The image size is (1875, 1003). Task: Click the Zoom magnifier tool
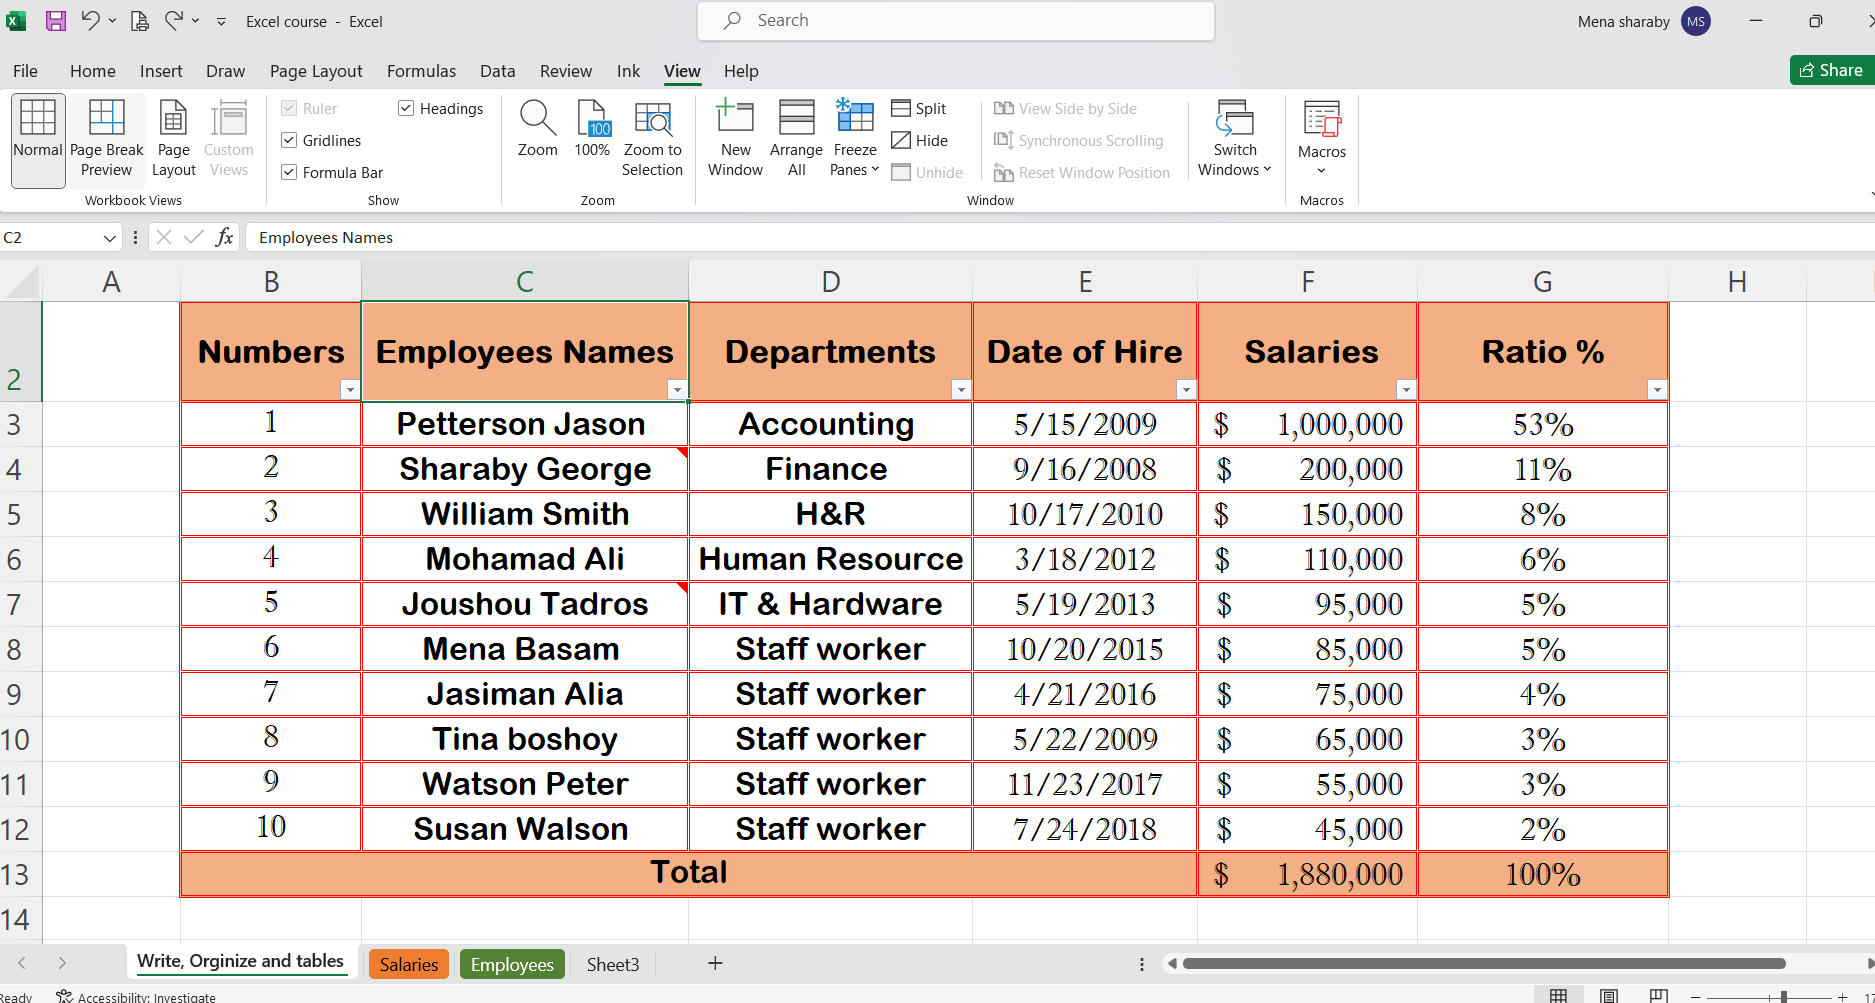538,130
